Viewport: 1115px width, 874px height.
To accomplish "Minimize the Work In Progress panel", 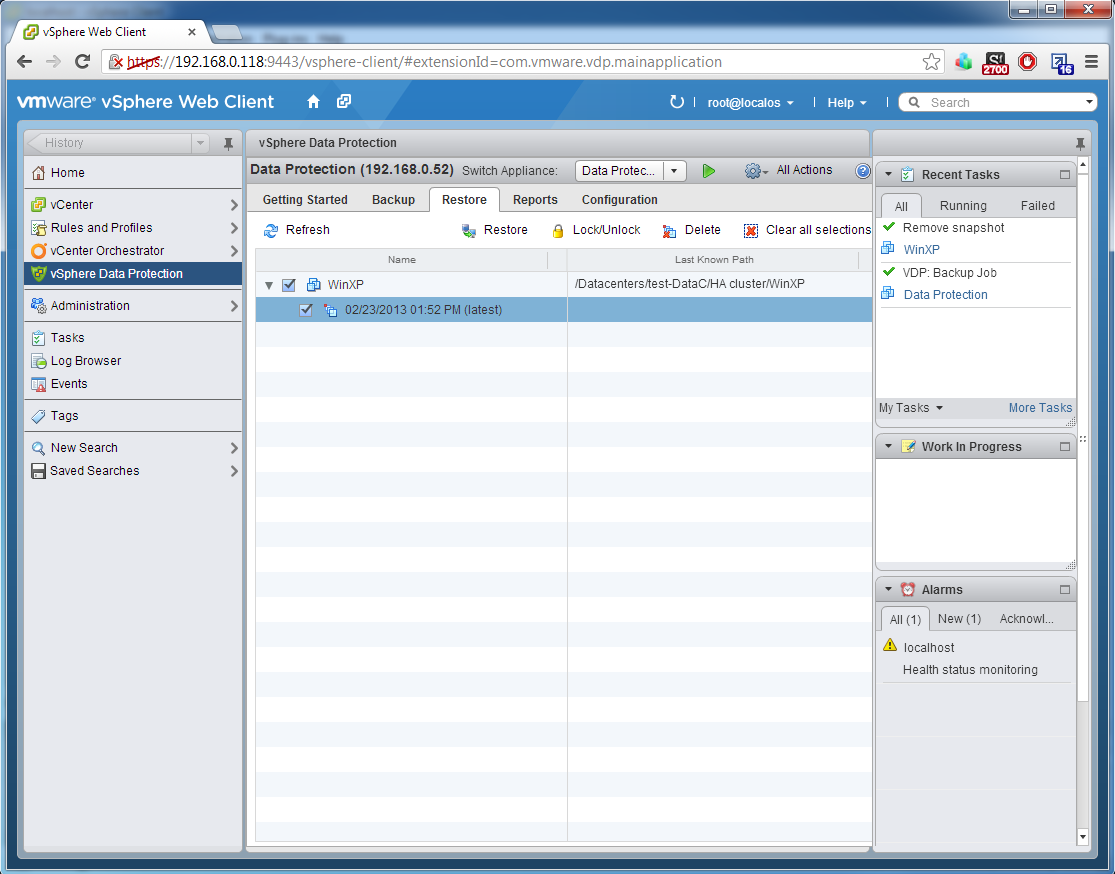I will pyautogui.click(x=1065, y=447).
